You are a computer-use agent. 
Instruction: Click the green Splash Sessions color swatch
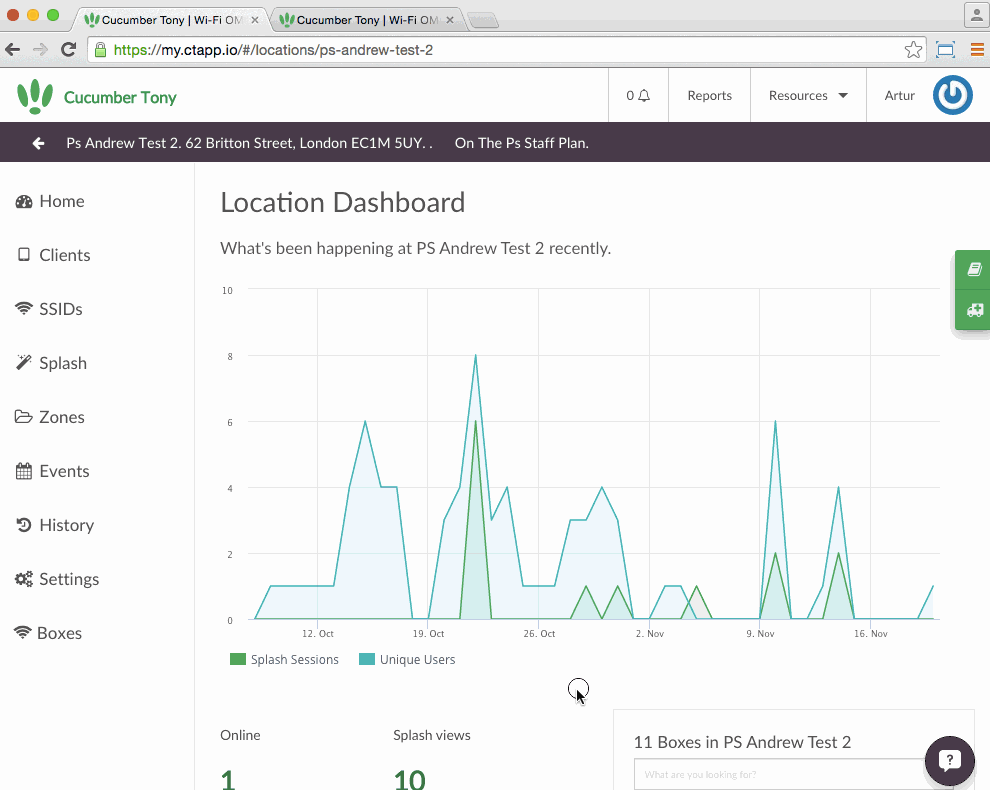(237, 660)
